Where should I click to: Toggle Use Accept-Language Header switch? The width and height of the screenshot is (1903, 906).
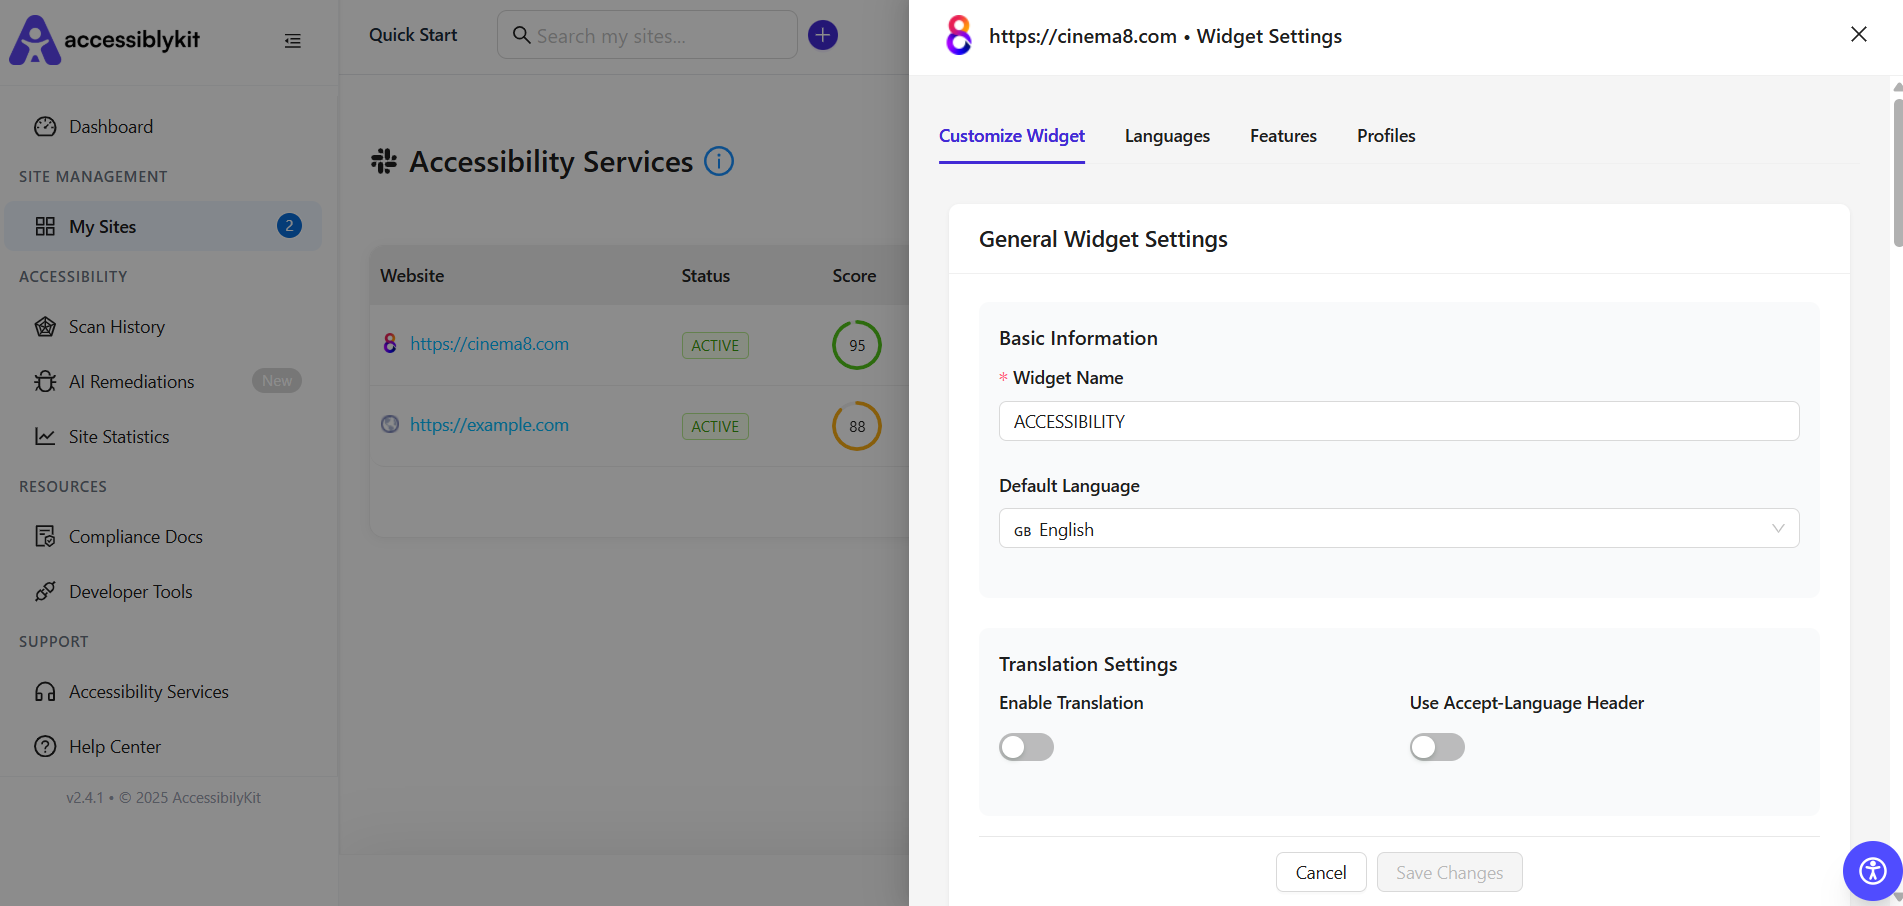pyautogui.click(x=1437, y=747)
